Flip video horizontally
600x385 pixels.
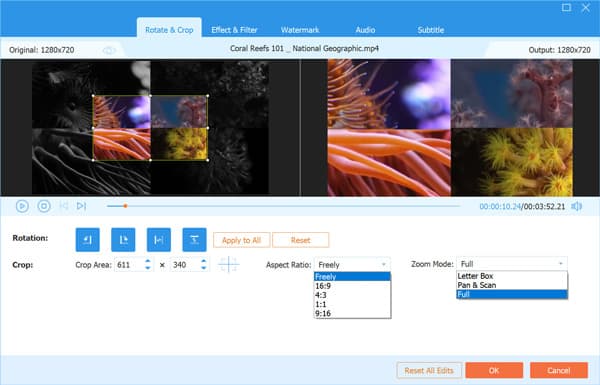159,240
